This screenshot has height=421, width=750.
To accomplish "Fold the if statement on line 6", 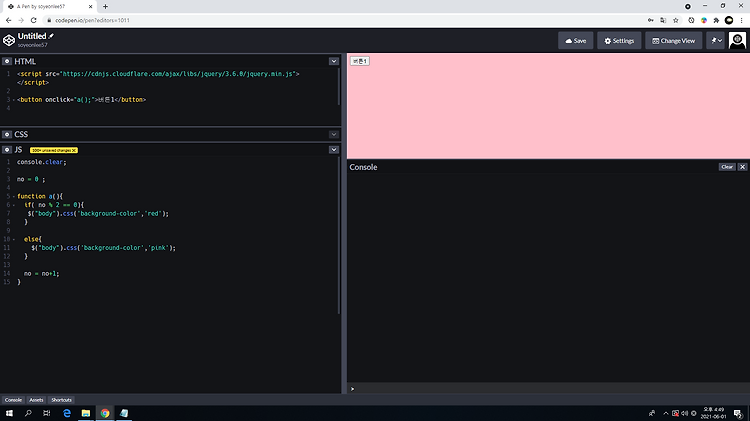I will pos(13,205).
